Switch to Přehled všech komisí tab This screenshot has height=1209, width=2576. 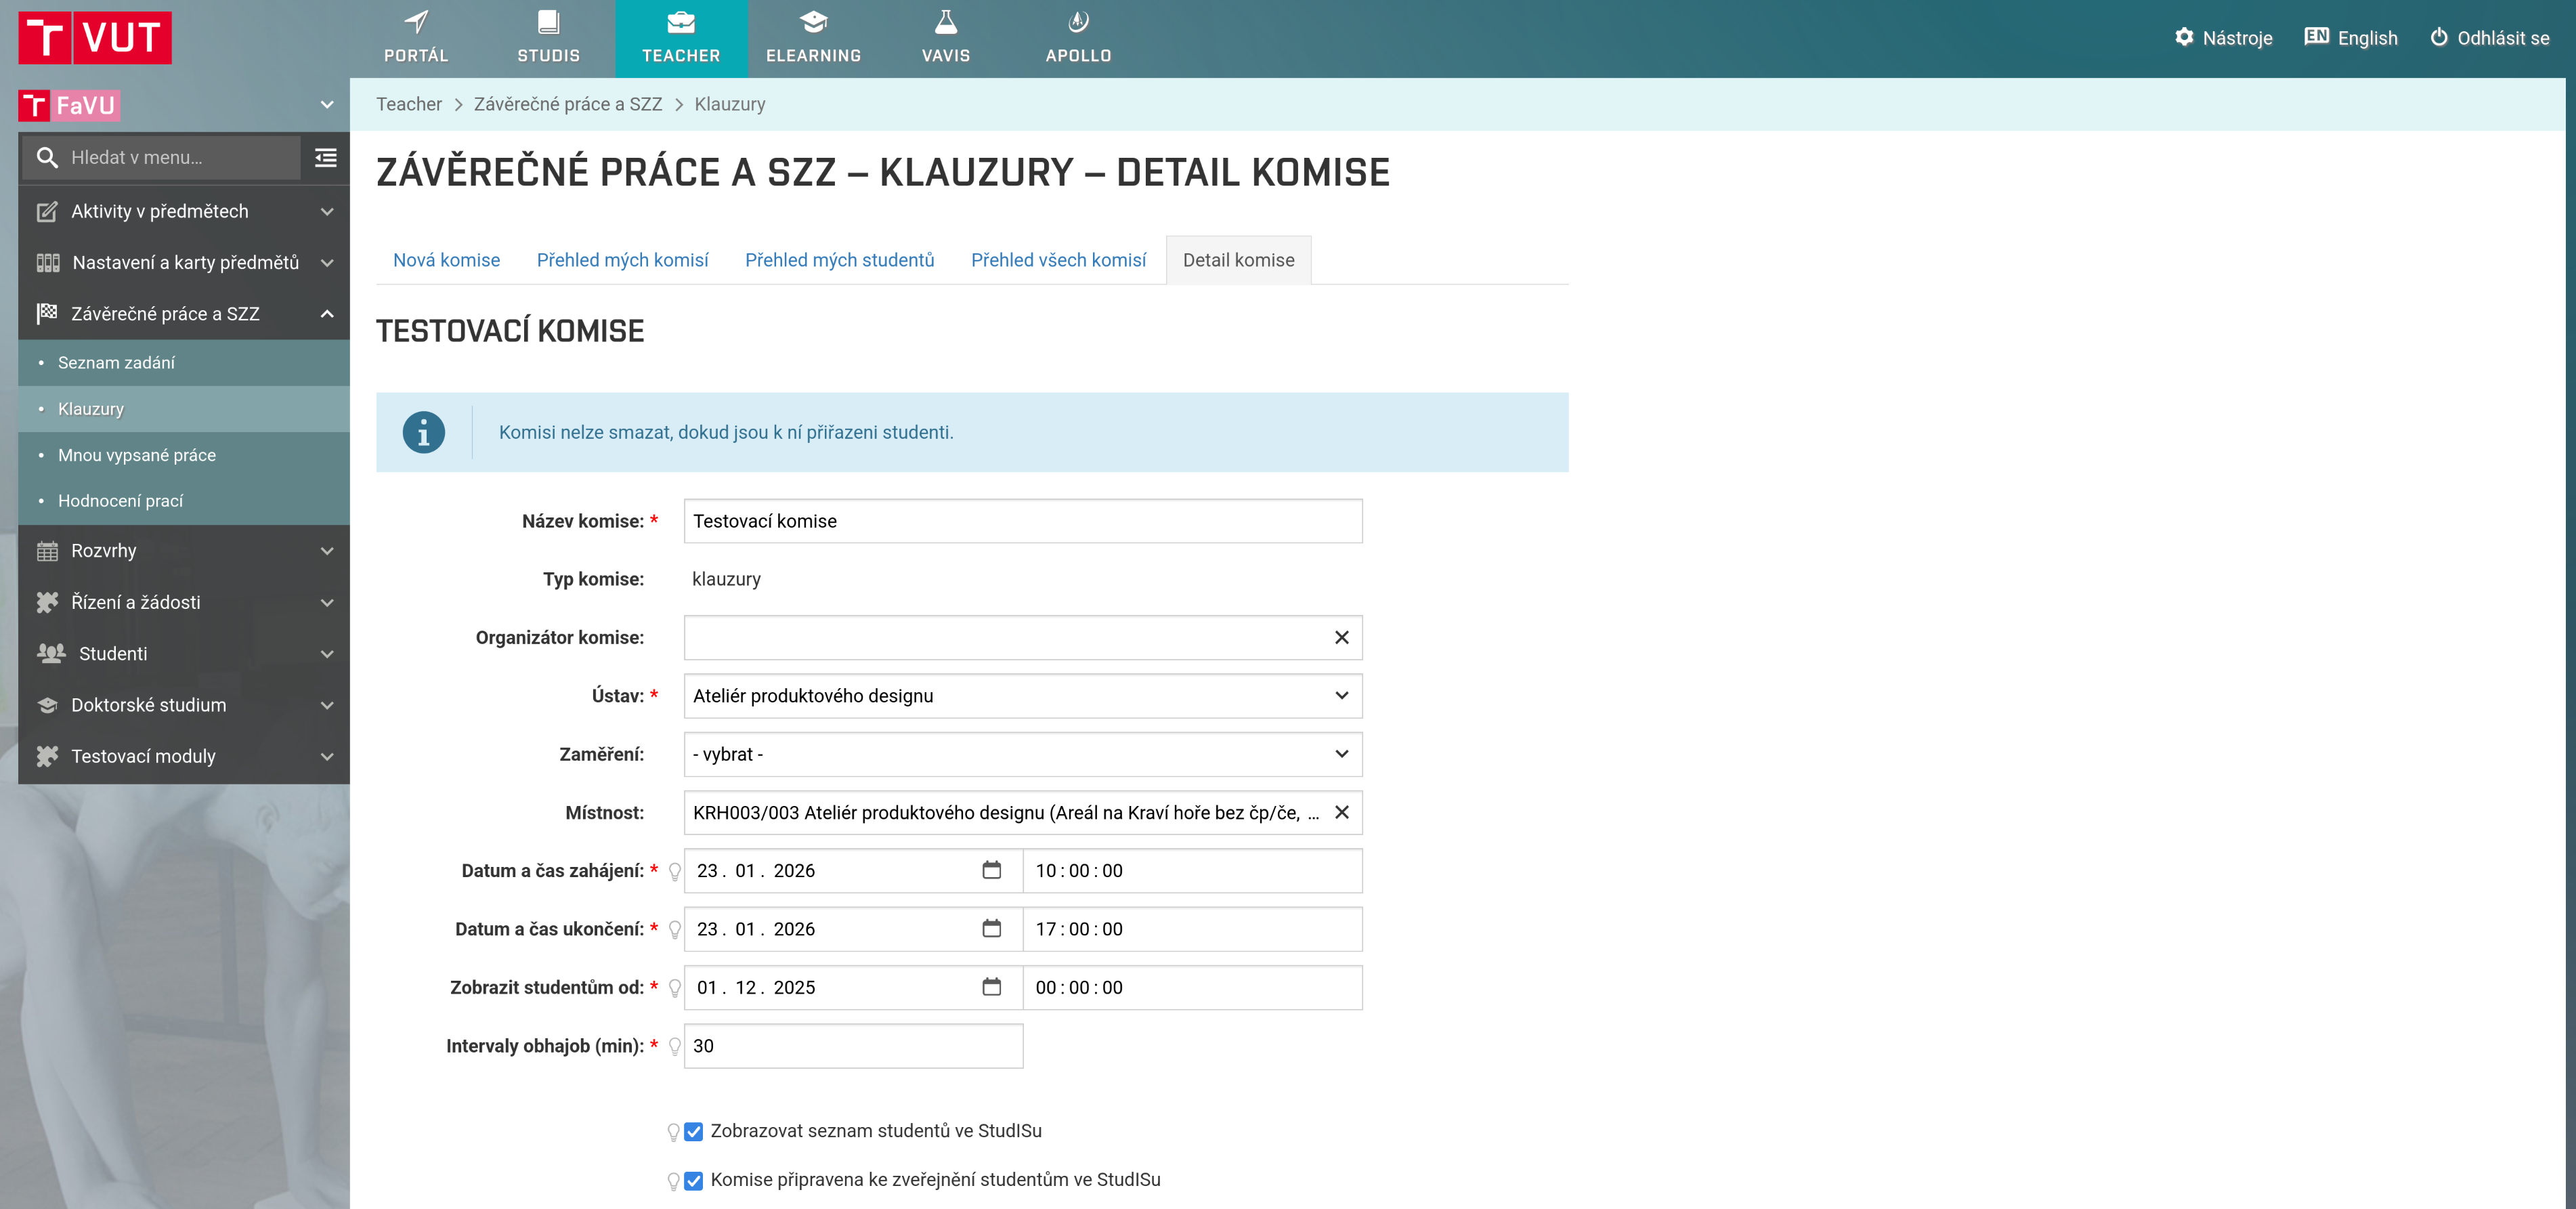pos(1058,260)
